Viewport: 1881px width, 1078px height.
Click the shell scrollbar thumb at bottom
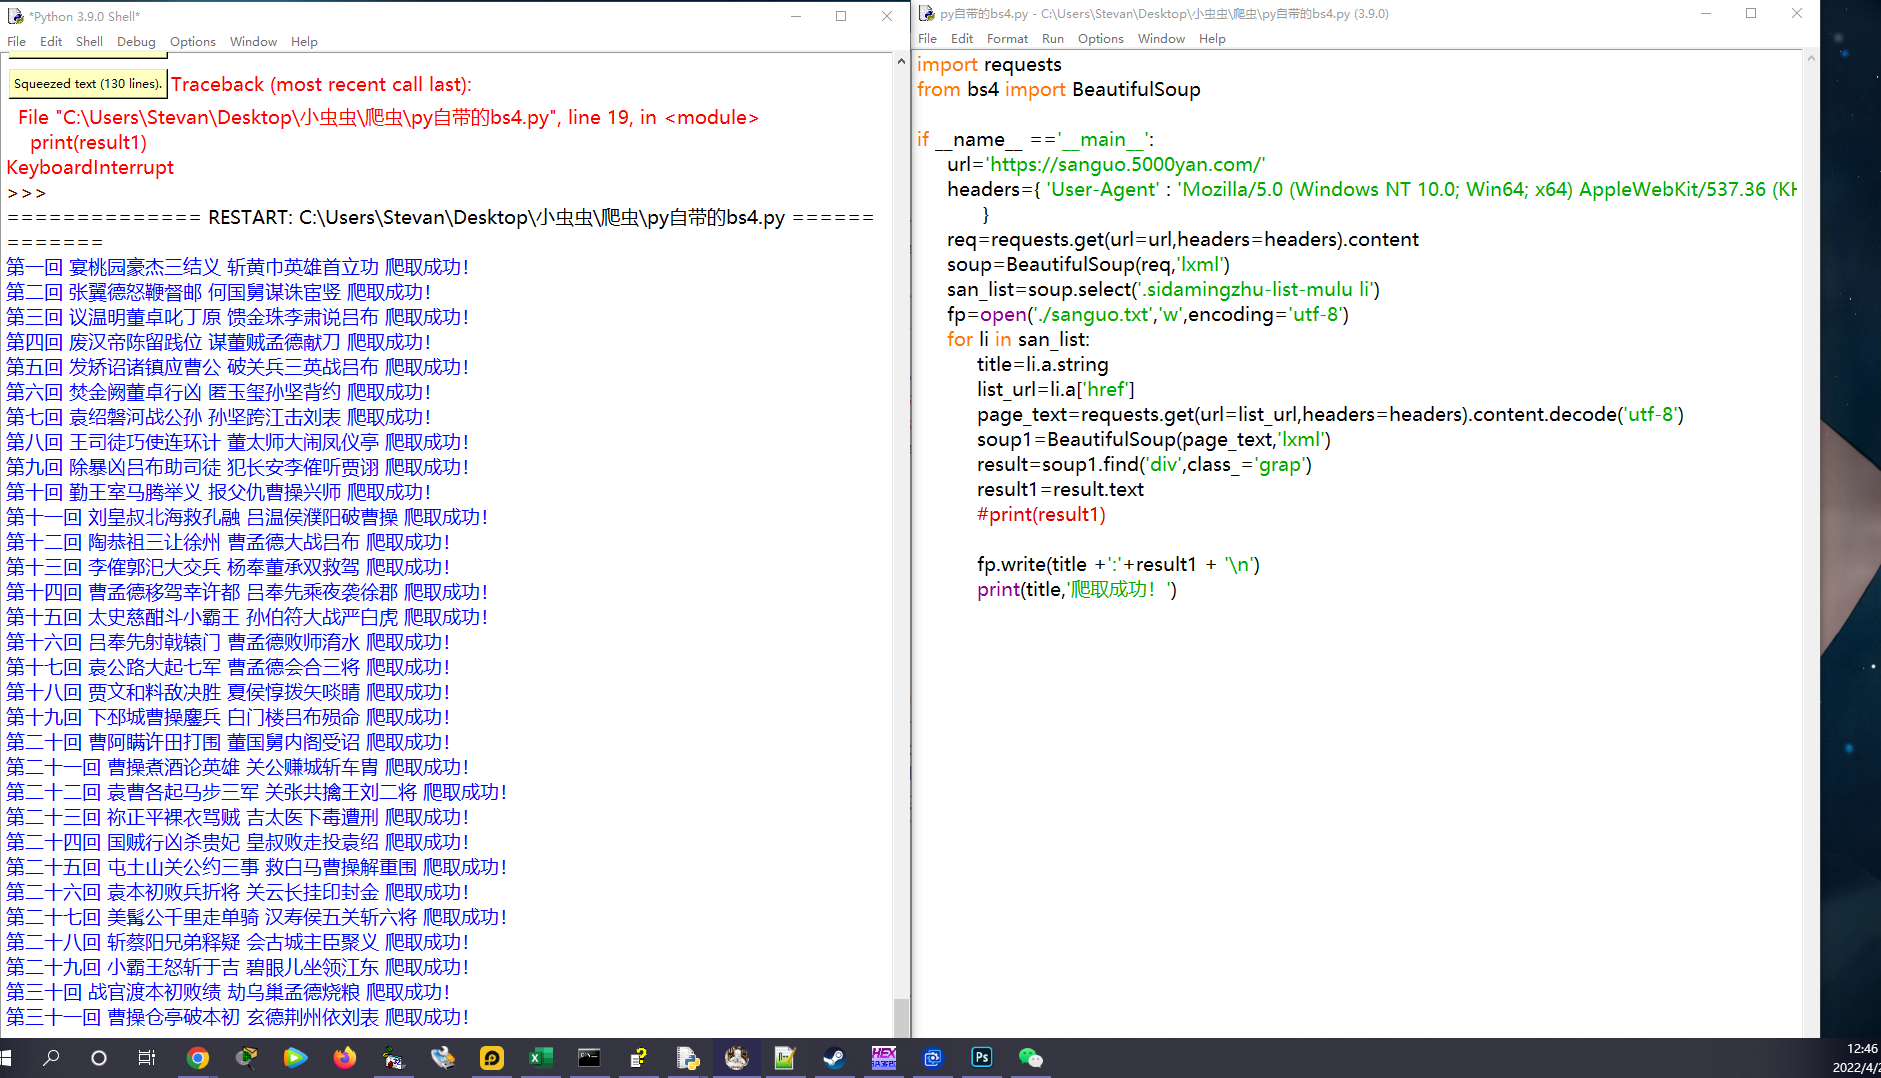point(901,1016)
